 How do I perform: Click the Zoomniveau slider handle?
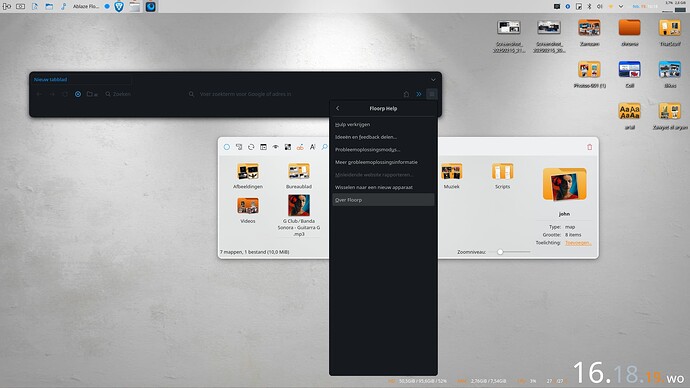500,252
